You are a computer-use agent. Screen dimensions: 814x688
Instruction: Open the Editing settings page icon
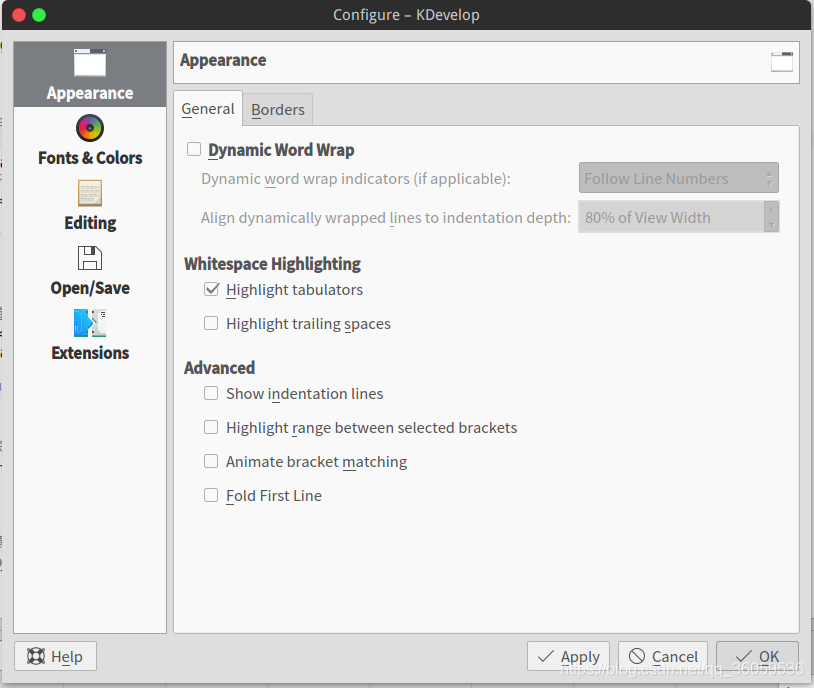click(90, 193)
